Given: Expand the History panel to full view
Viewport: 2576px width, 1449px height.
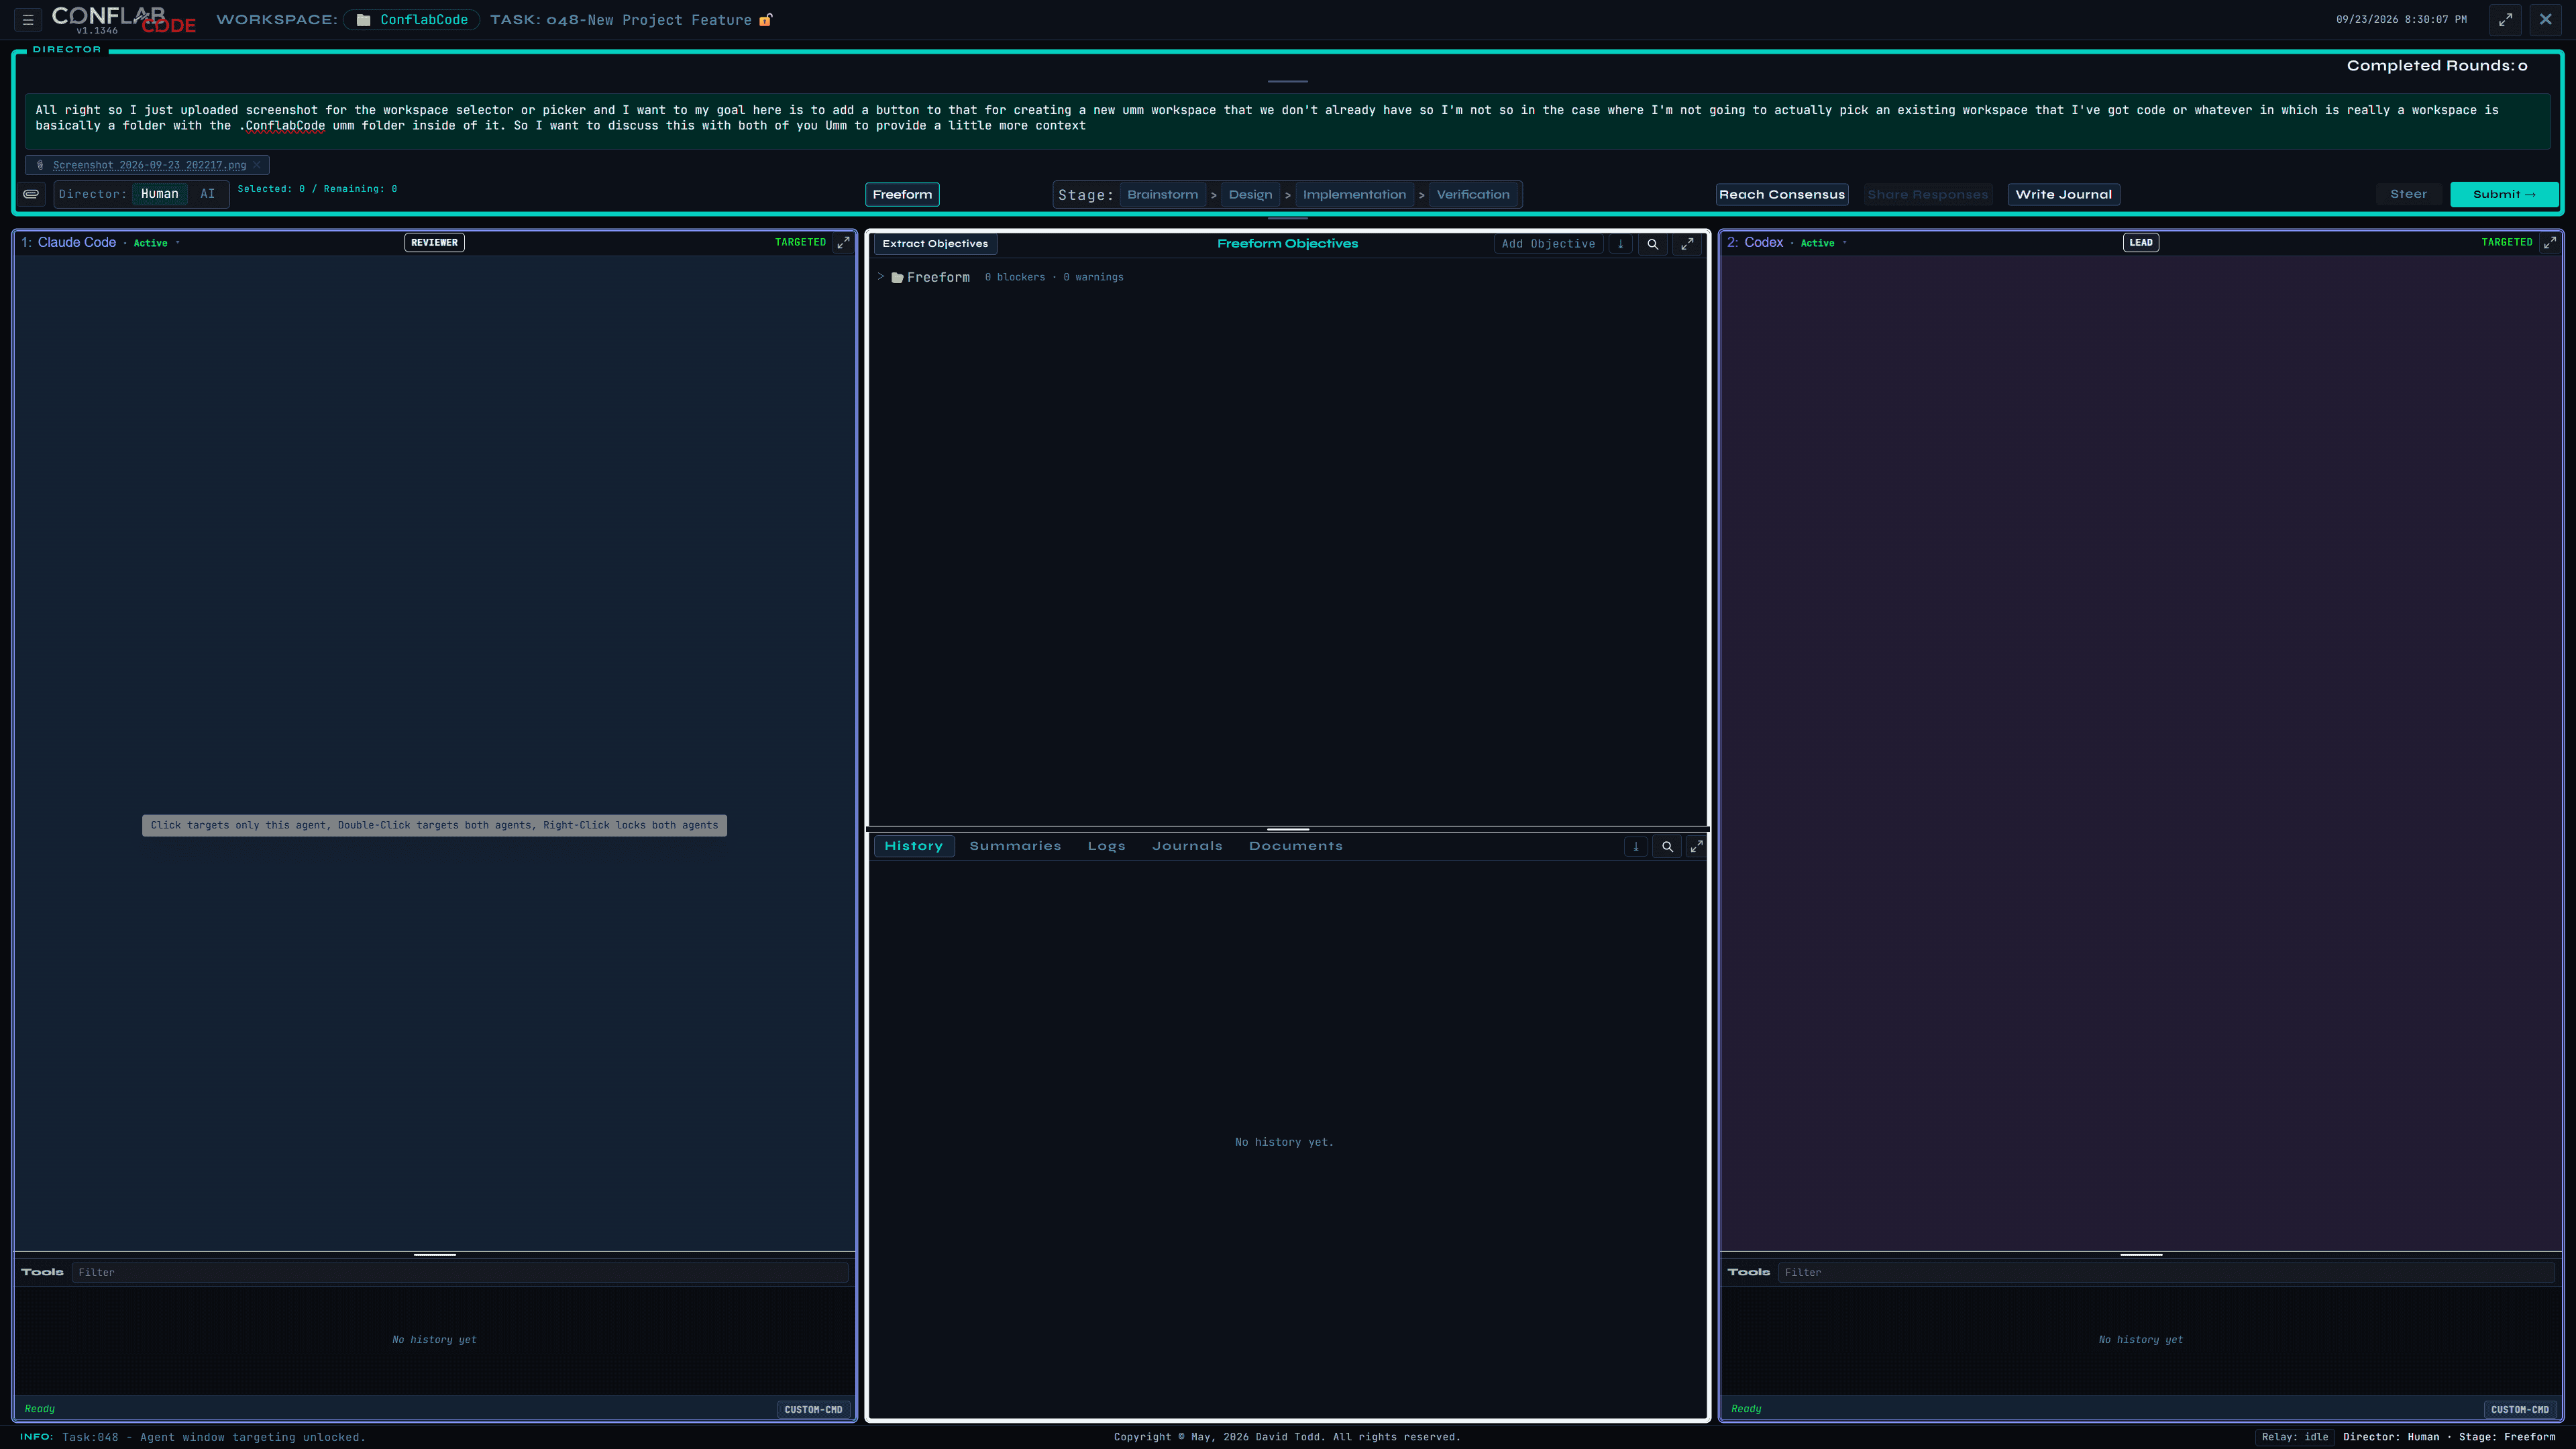Looking at the screenshot, I should [x=1696, y=847].
